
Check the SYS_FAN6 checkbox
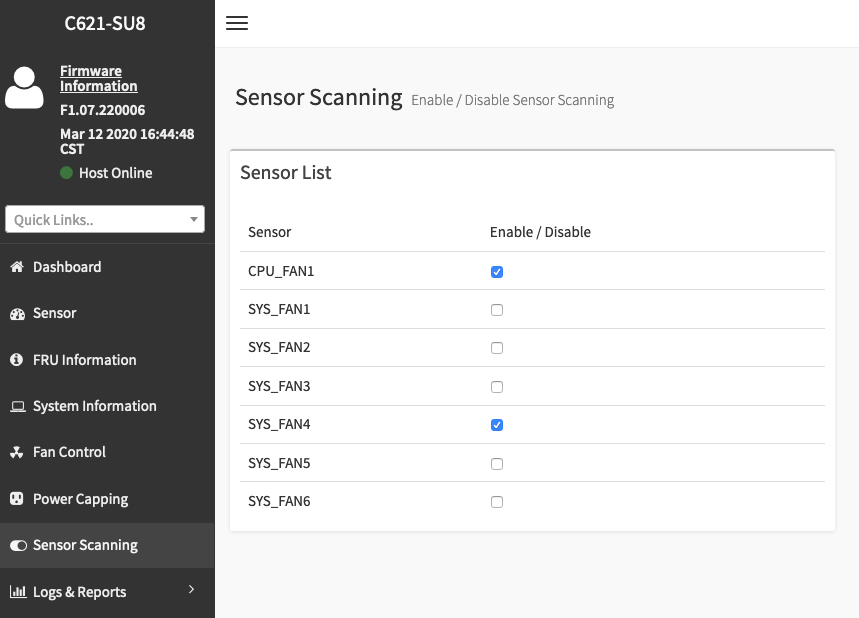tap(497, 502)
